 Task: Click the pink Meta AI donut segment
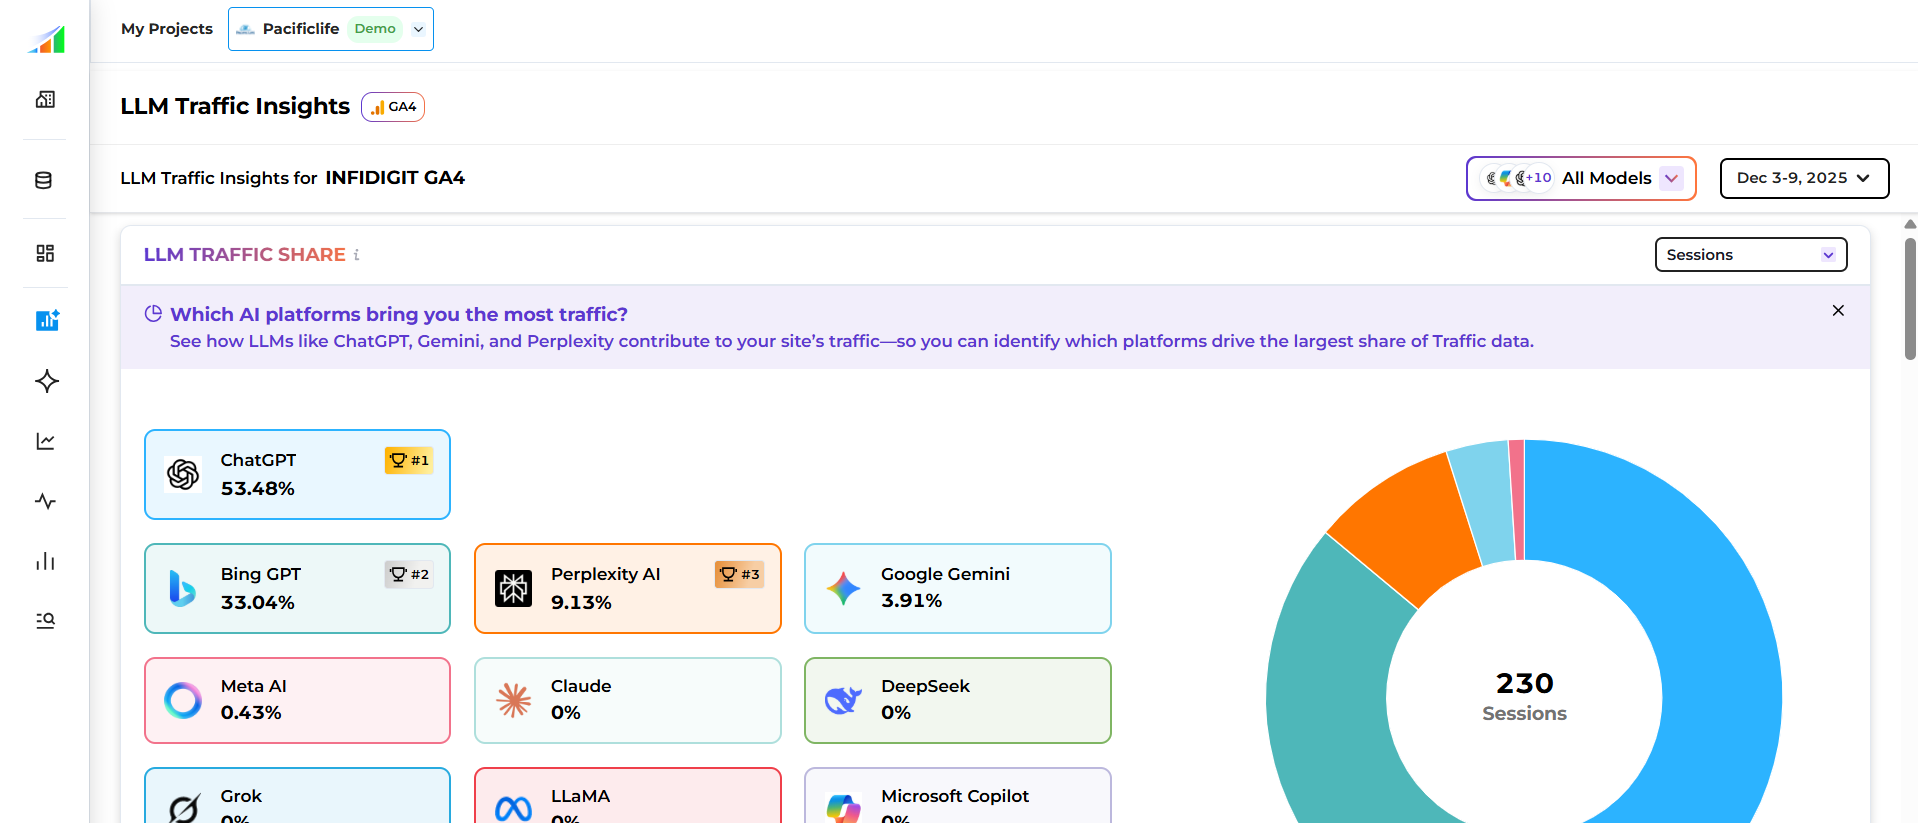[x=1518, y=500]
